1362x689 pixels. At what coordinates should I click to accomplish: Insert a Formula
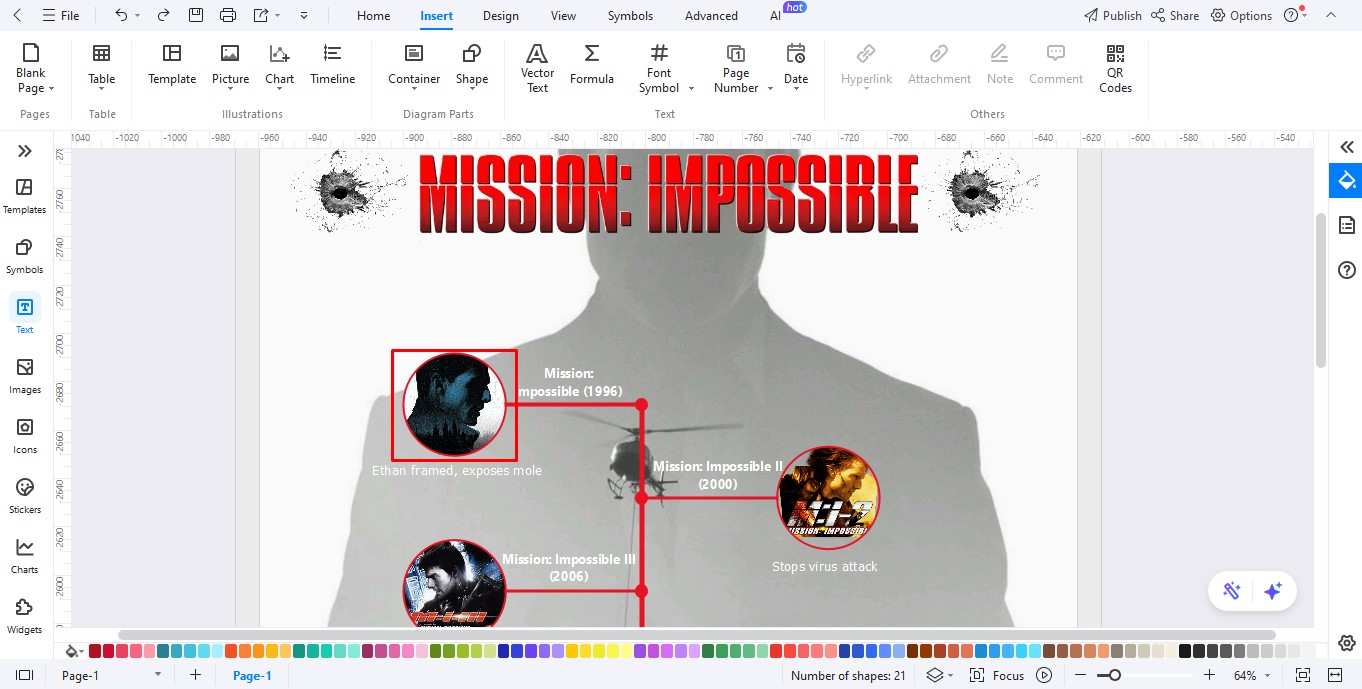[x=592, y=65]
